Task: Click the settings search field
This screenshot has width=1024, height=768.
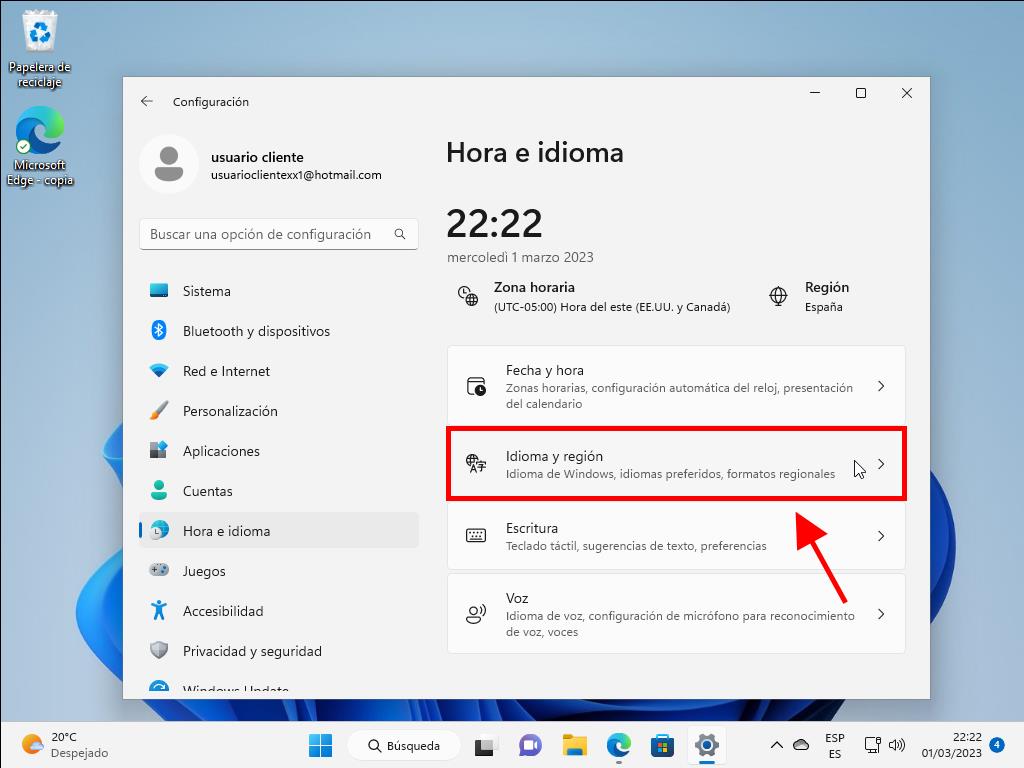Action: coord(270,234)
